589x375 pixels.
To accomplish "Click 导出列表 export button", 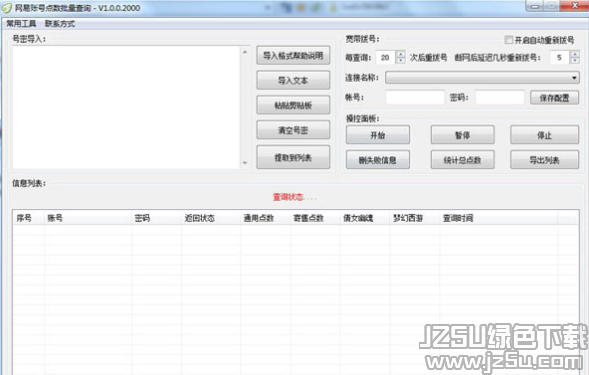I will point(544,160).
